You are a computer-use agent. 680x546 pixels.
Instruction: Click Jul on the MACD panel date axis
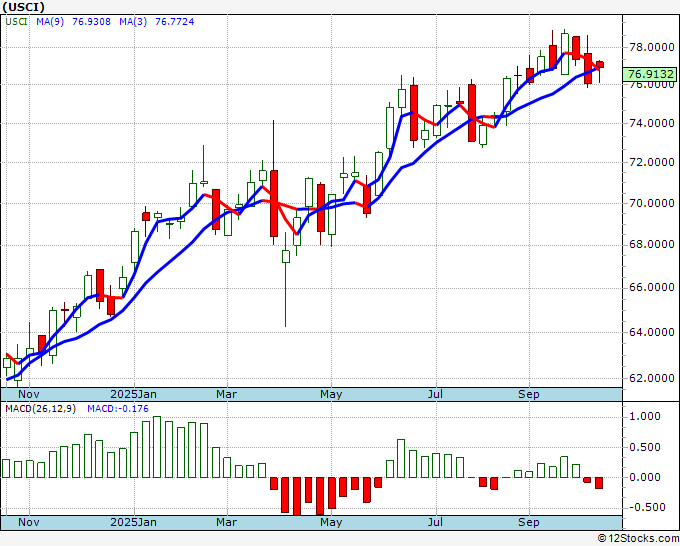tap(435, 522)
